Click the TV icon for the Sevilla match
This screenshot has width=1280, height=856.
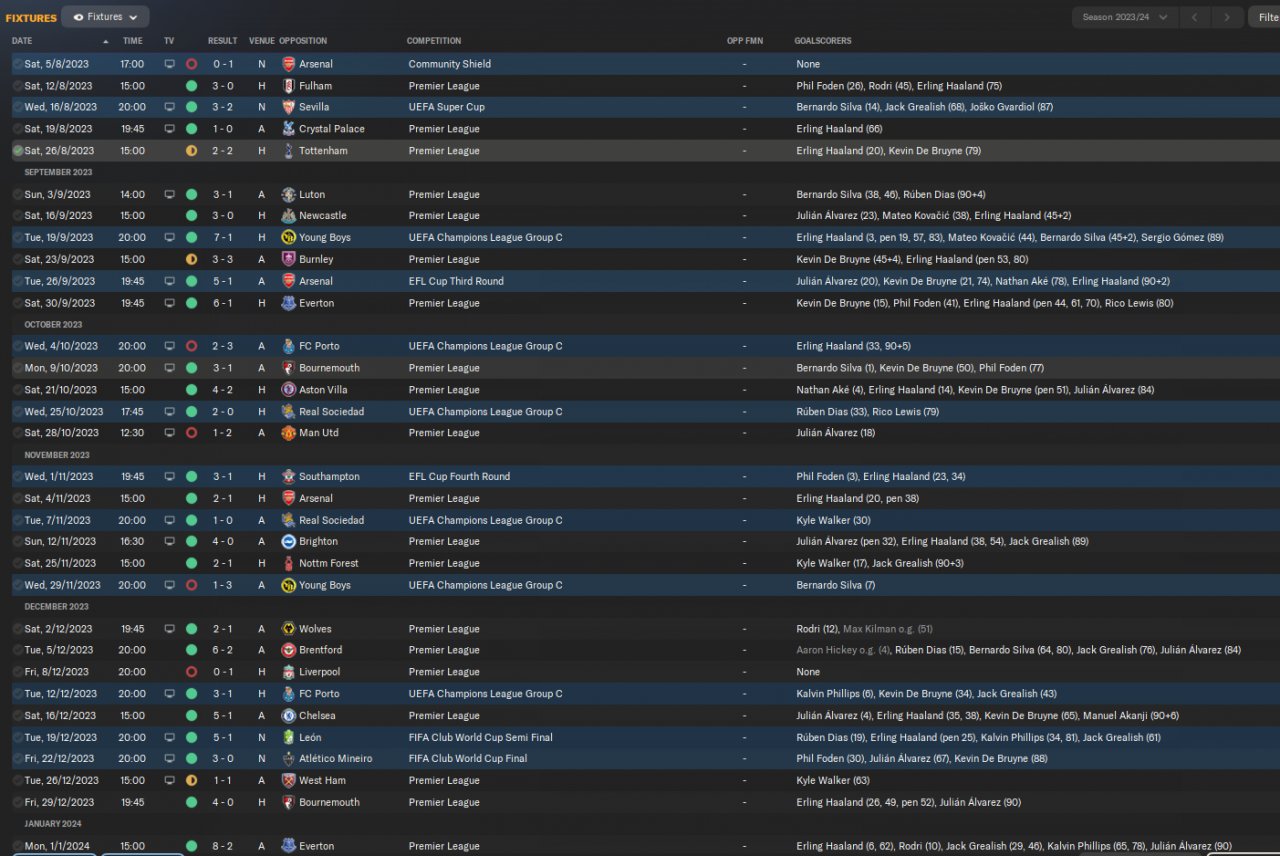(x=169, y=107)
